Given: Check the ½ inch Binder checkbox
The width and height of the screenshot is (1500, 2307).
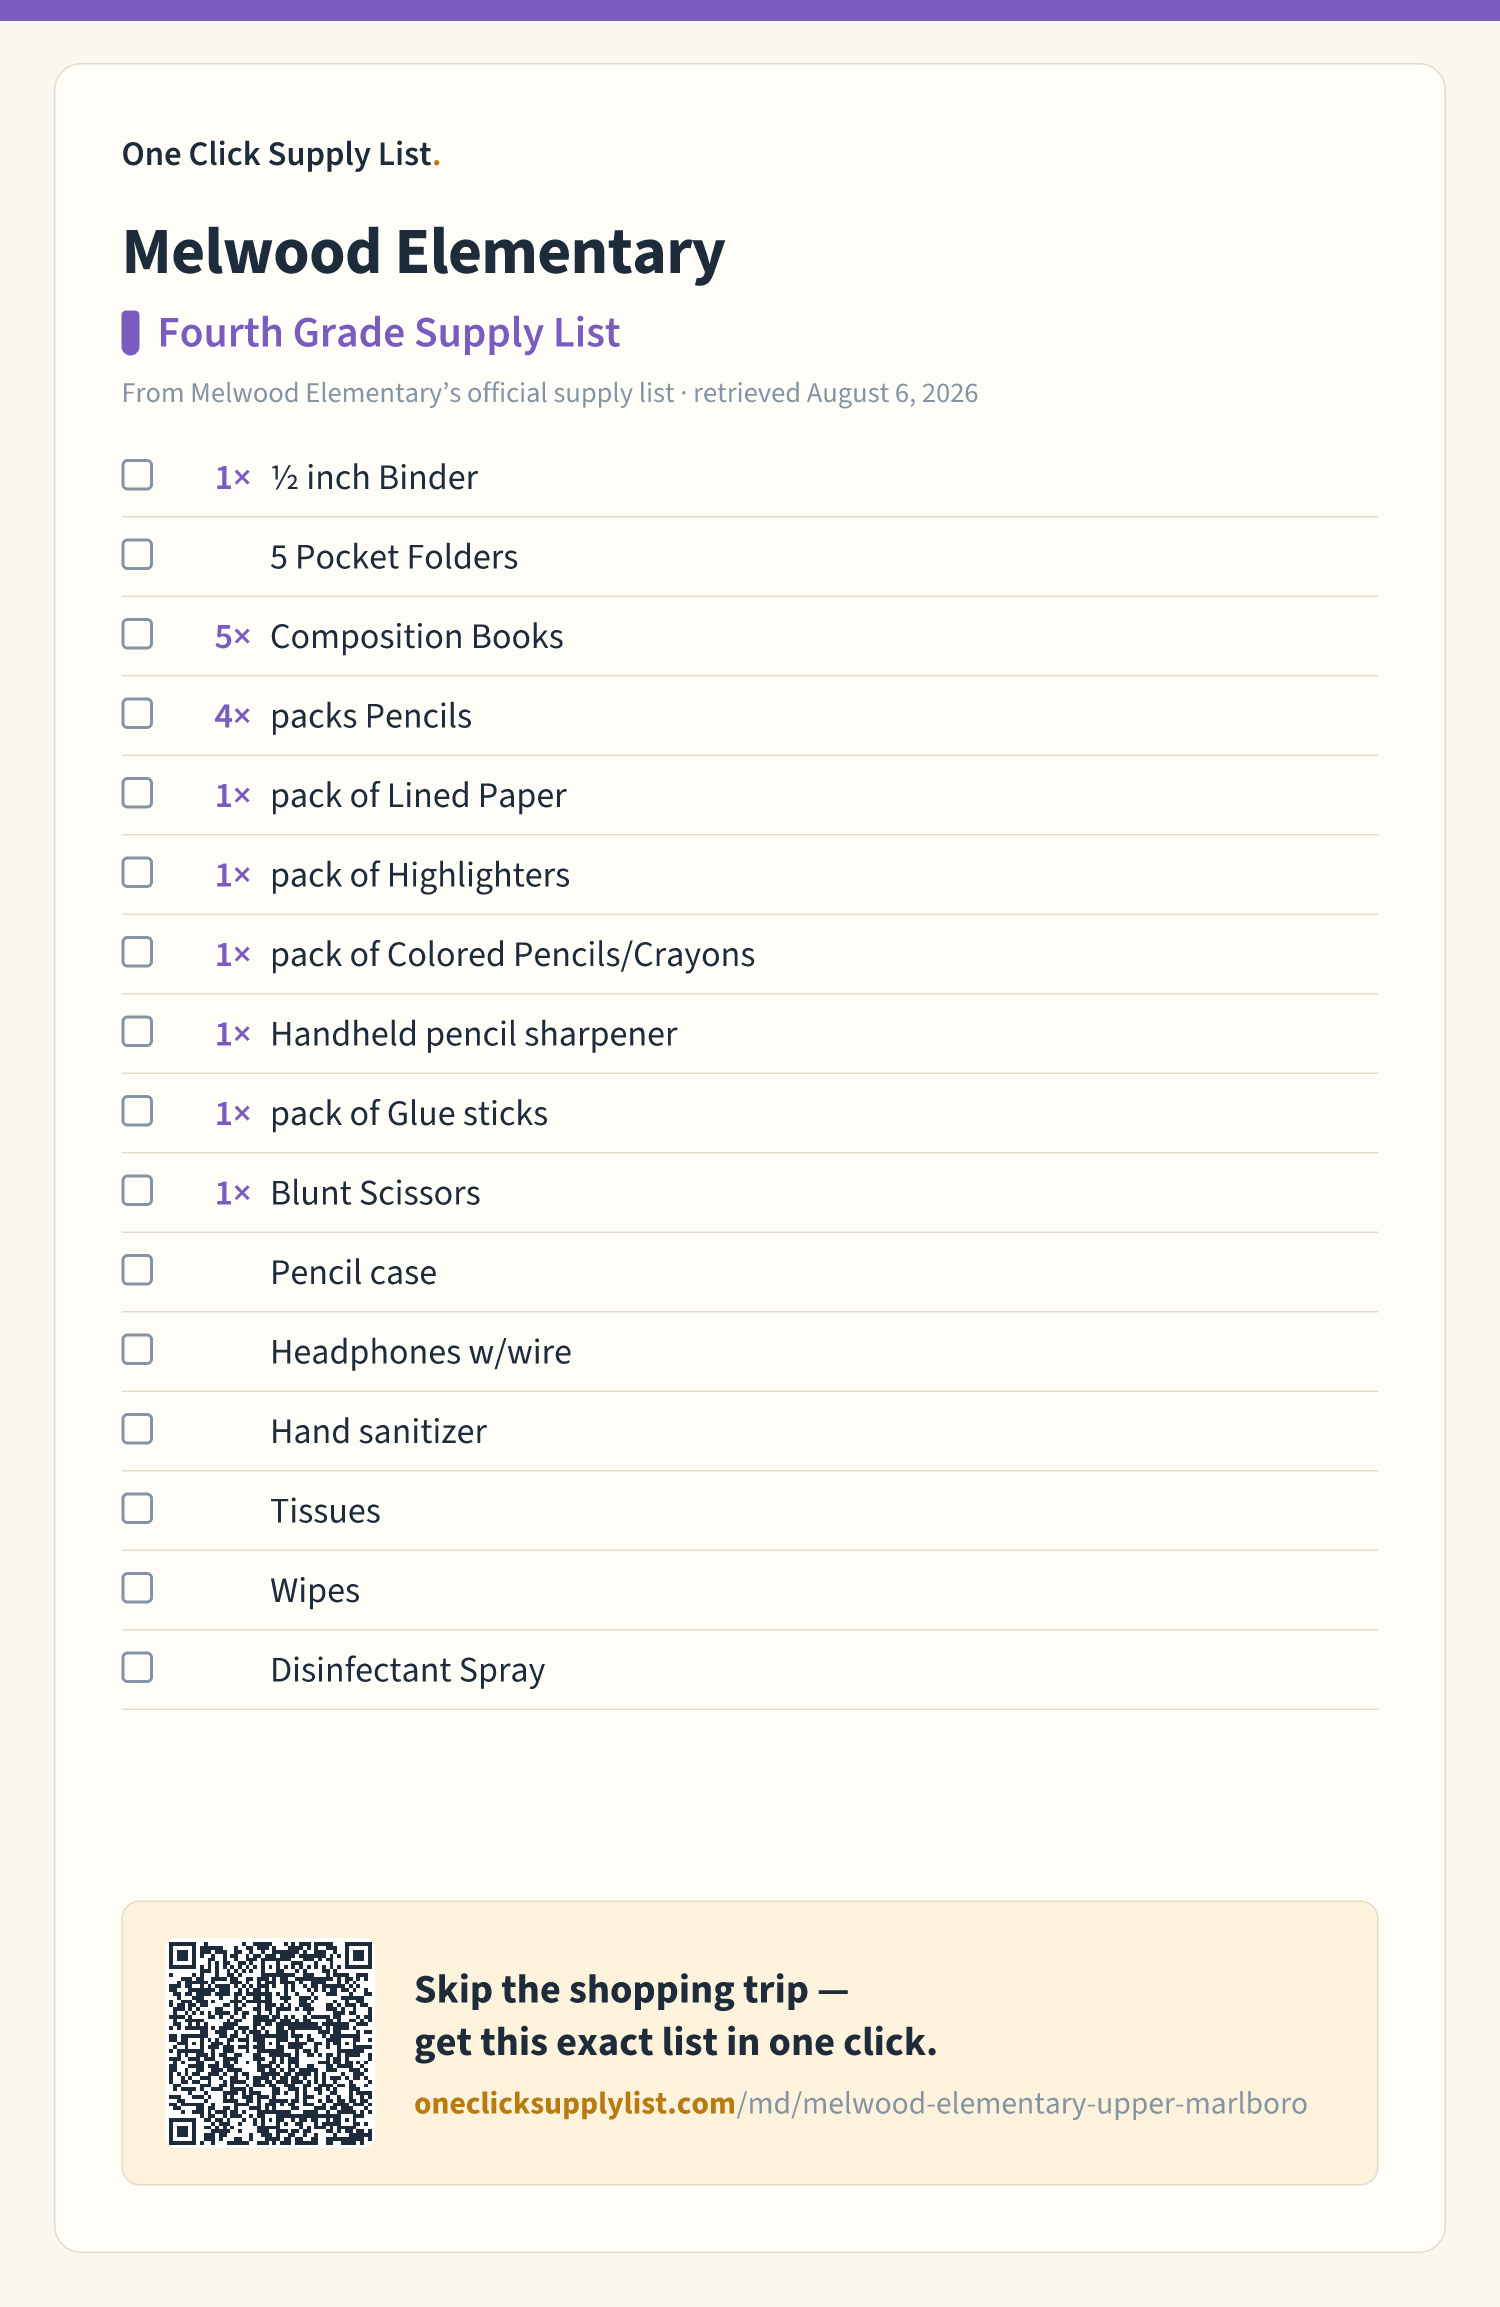Looking at the screenshot, I should pyautogui.click(x=137, y=475).
